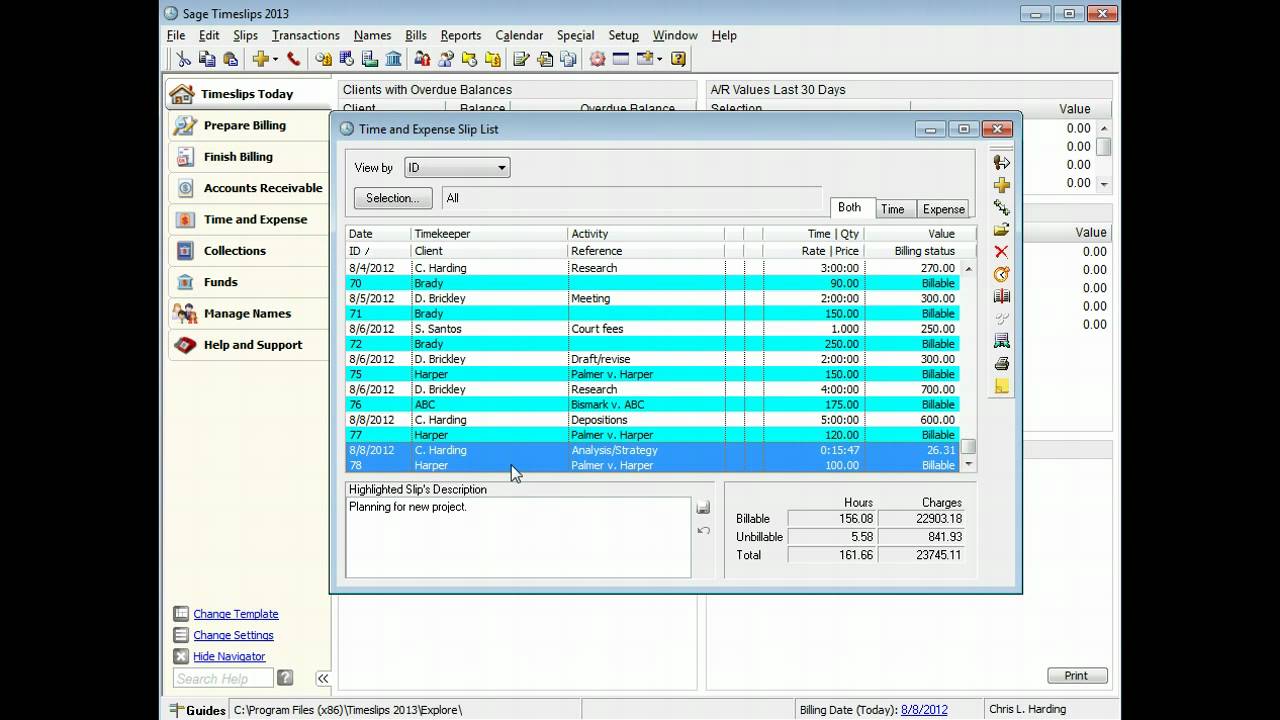Screen dimensions: 1280x720
Task: Click the Copy toolbar icon
Action: click(207, 59)
